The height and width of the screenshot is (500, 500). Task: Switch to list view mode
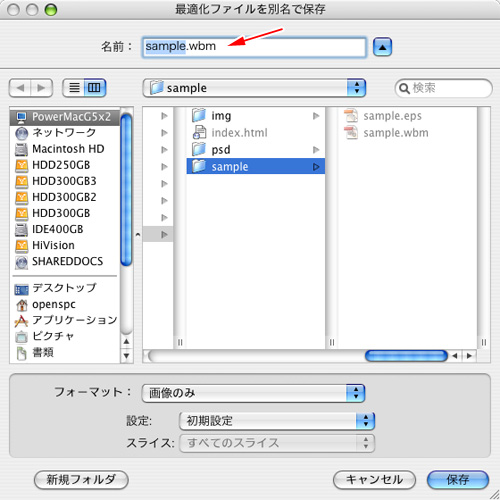[74, 88]
